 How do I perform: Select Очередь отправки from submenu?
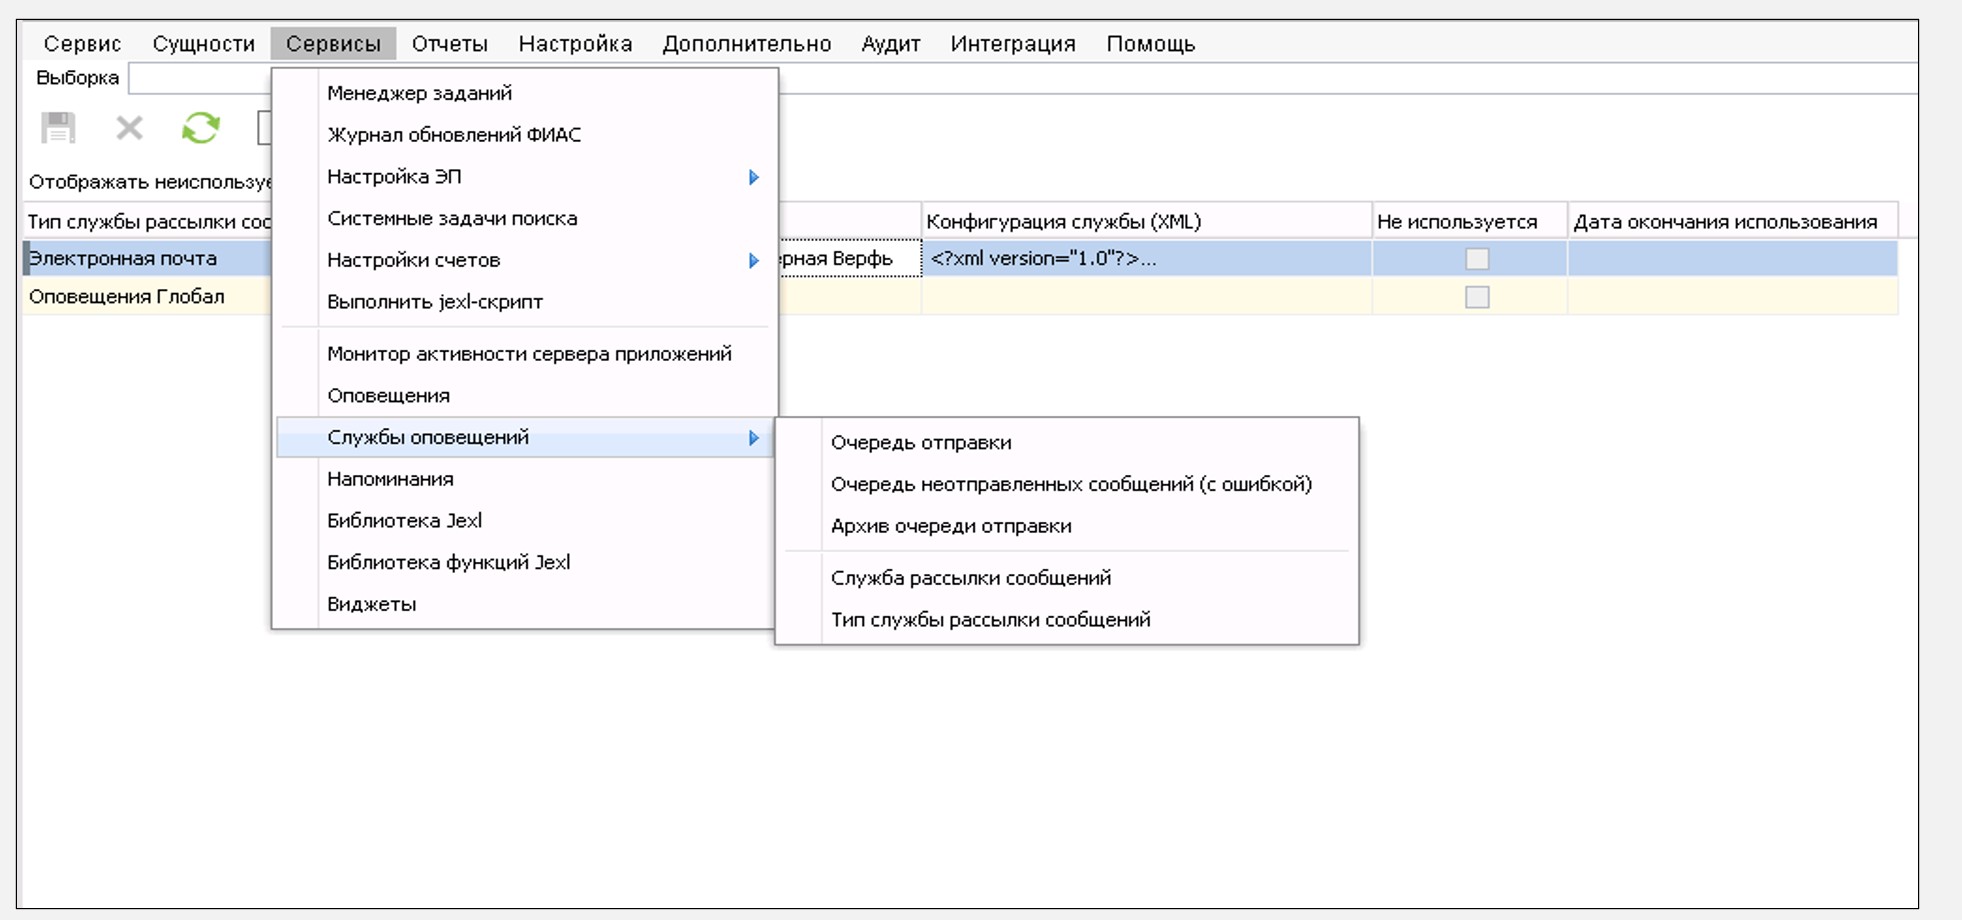920,443
